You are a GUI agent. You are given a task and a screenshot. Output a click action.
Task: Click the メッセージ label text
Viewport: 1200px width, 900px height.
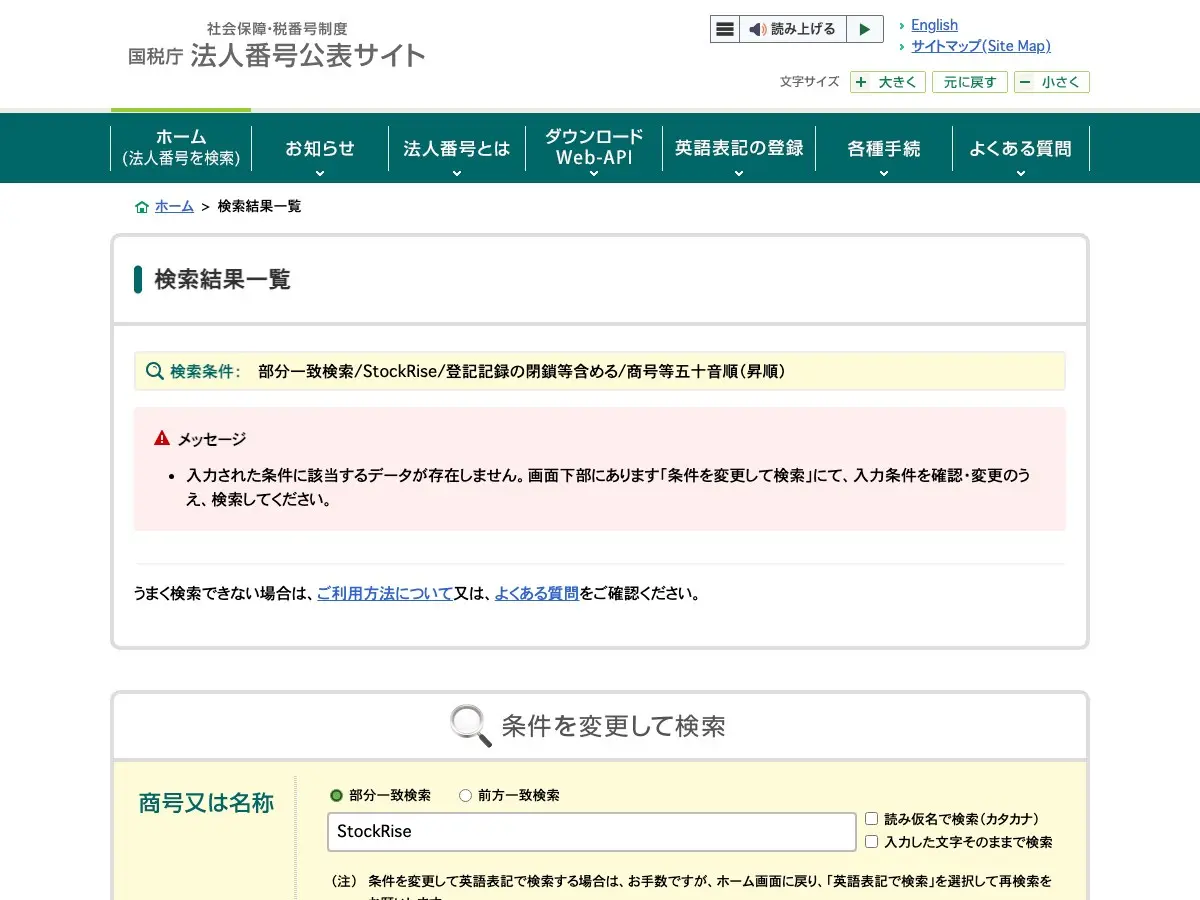(x=212, y=439)
